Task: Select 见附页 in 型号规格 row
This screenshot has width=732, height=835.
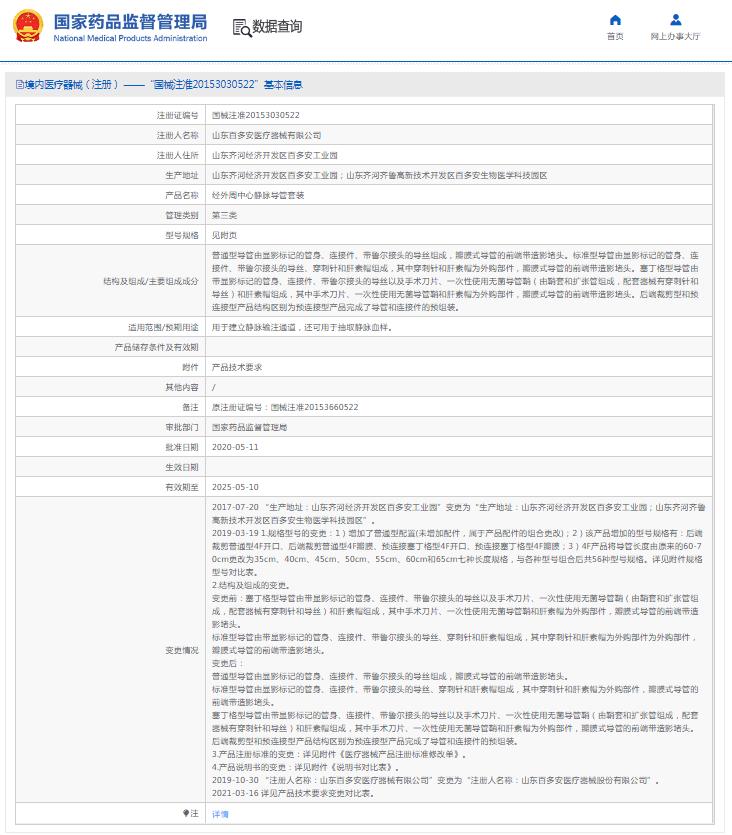Action: pyautogui.click(x=224, y=235)
